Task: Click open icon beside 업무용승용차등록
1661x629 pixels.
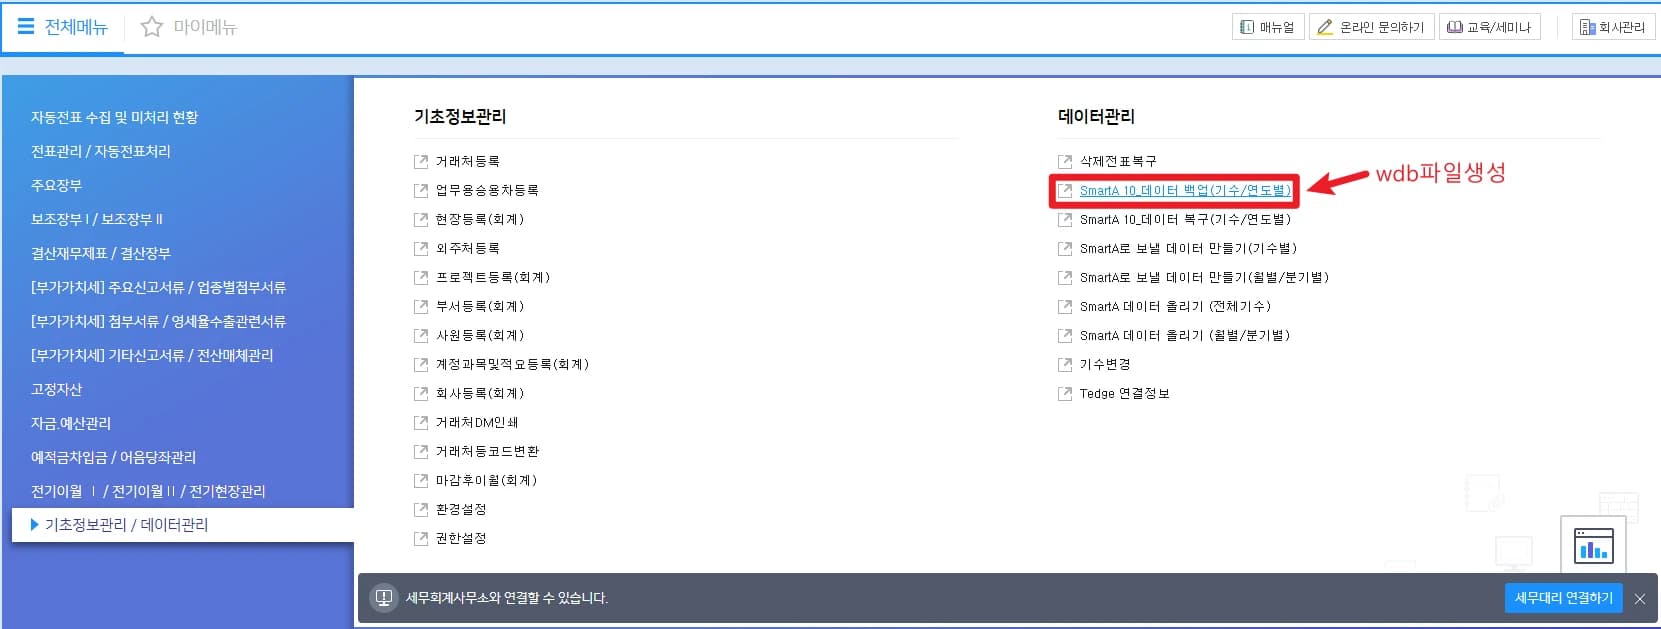Action: (421, 190)
